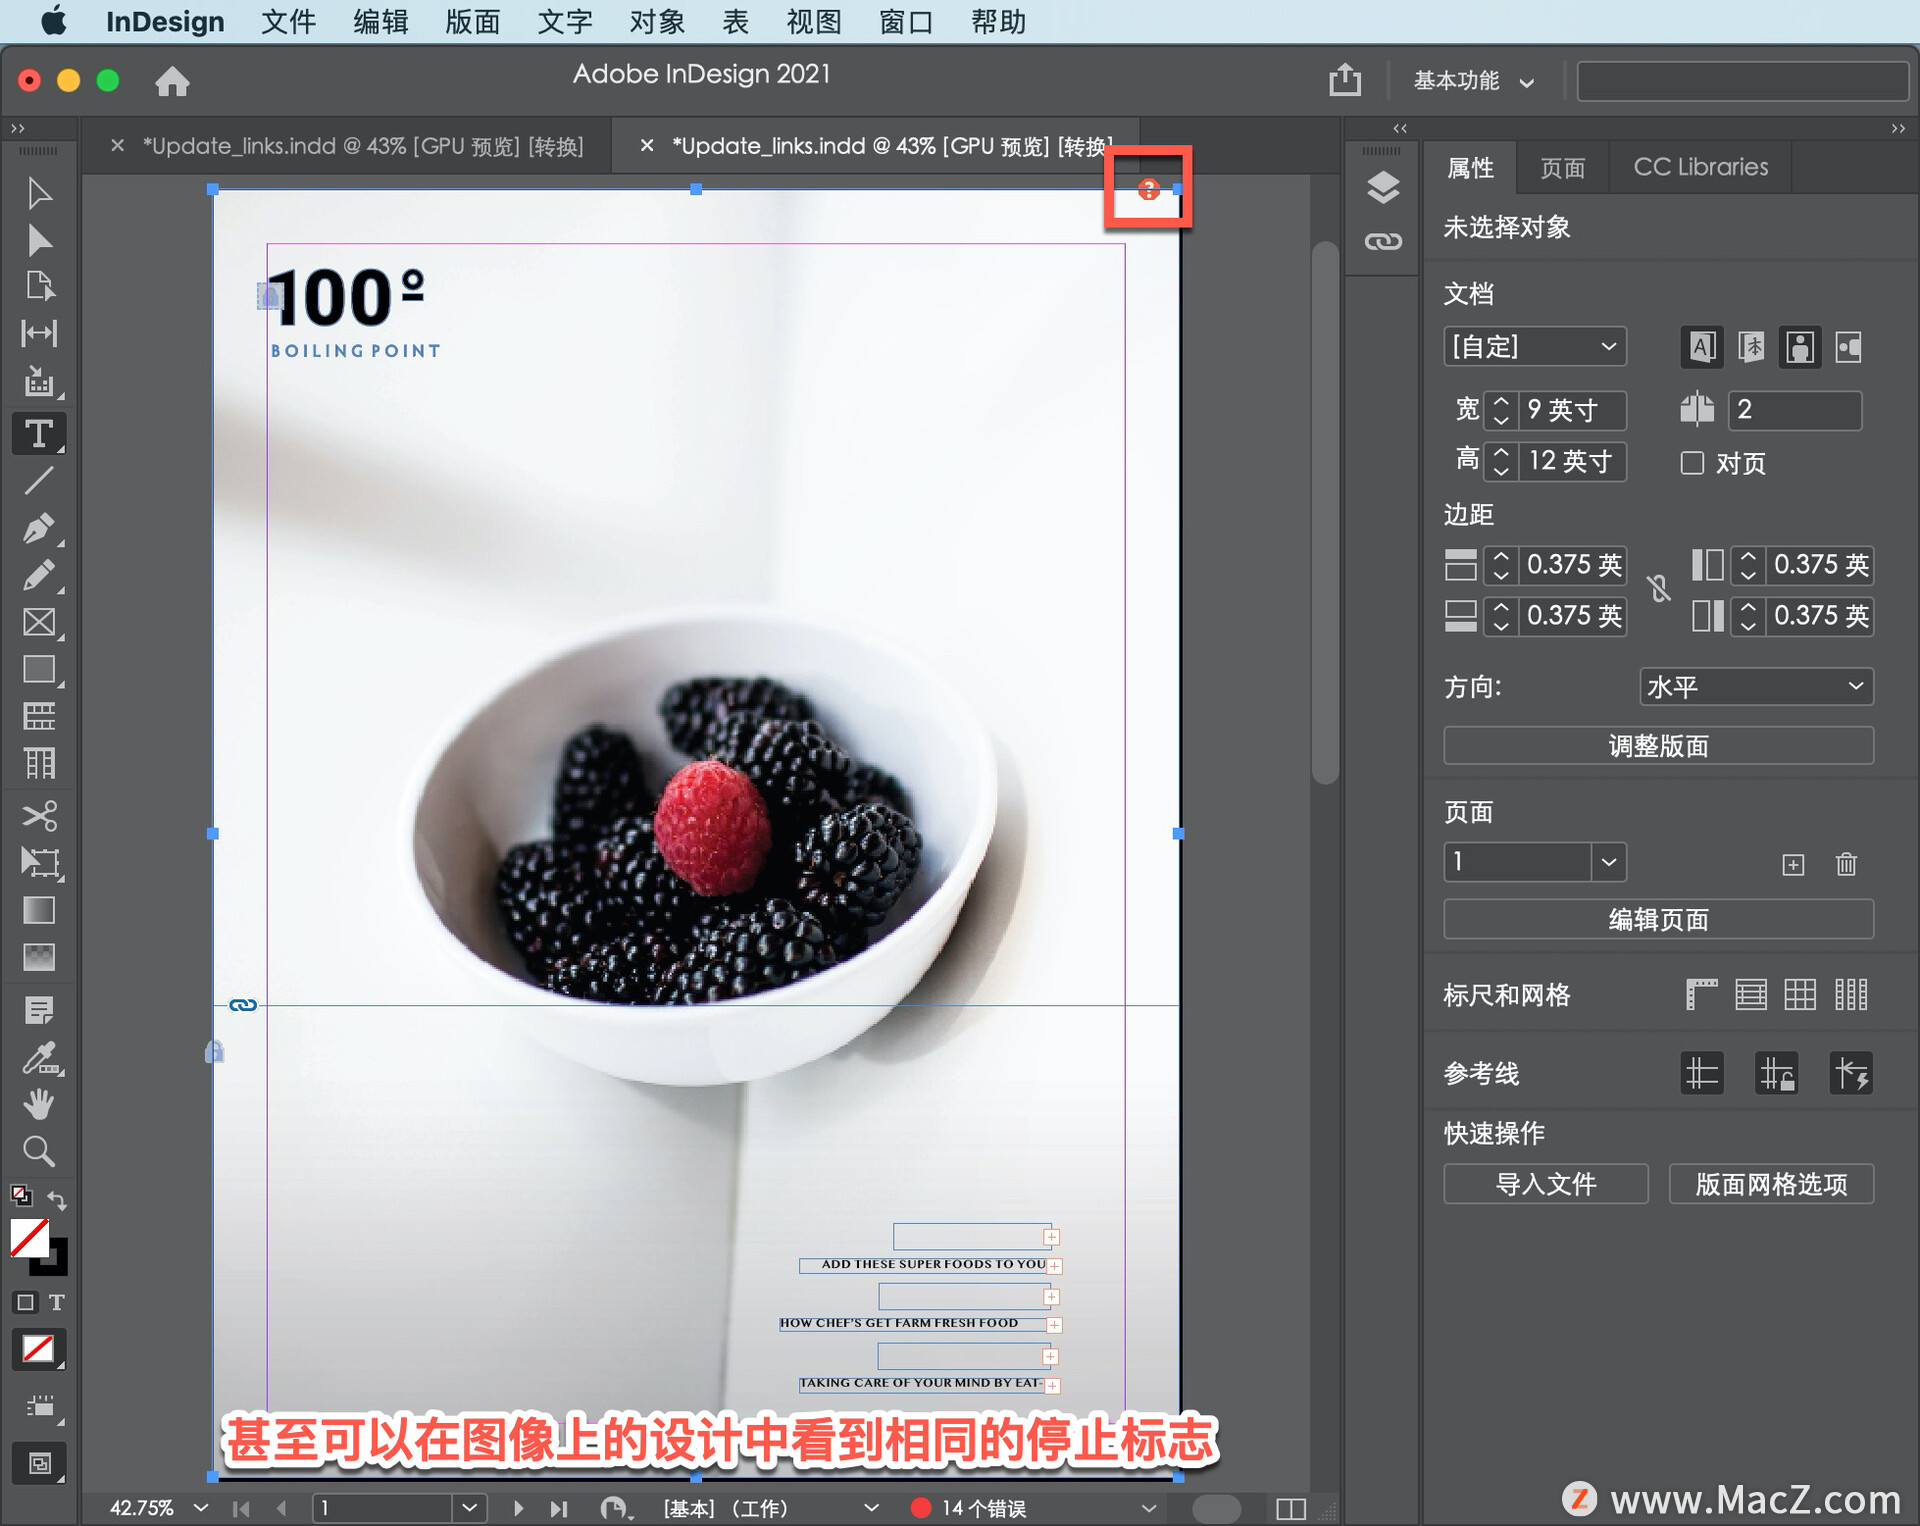1920x1526 pixels.
Task: Switch to the CC Libraries tab
Action: pos(1700,167)
